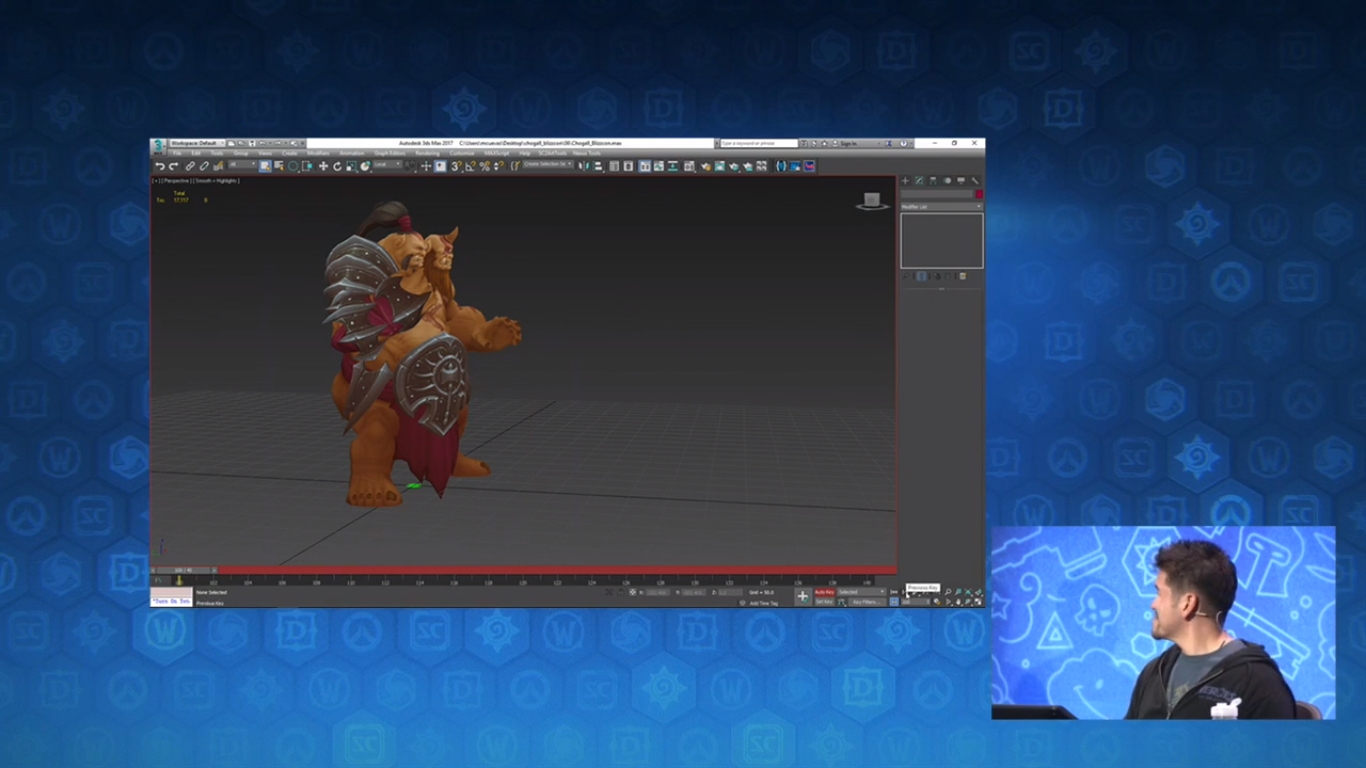1366x768 pixels.
Task: Open the Selected key filter dropdown
Action: [861, 592]
